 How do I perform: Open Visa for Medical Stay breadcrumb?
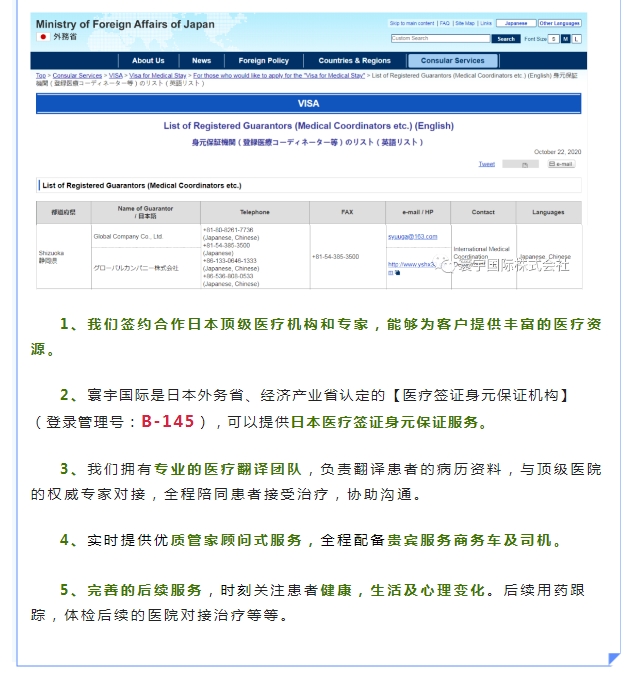coord(158,76)
